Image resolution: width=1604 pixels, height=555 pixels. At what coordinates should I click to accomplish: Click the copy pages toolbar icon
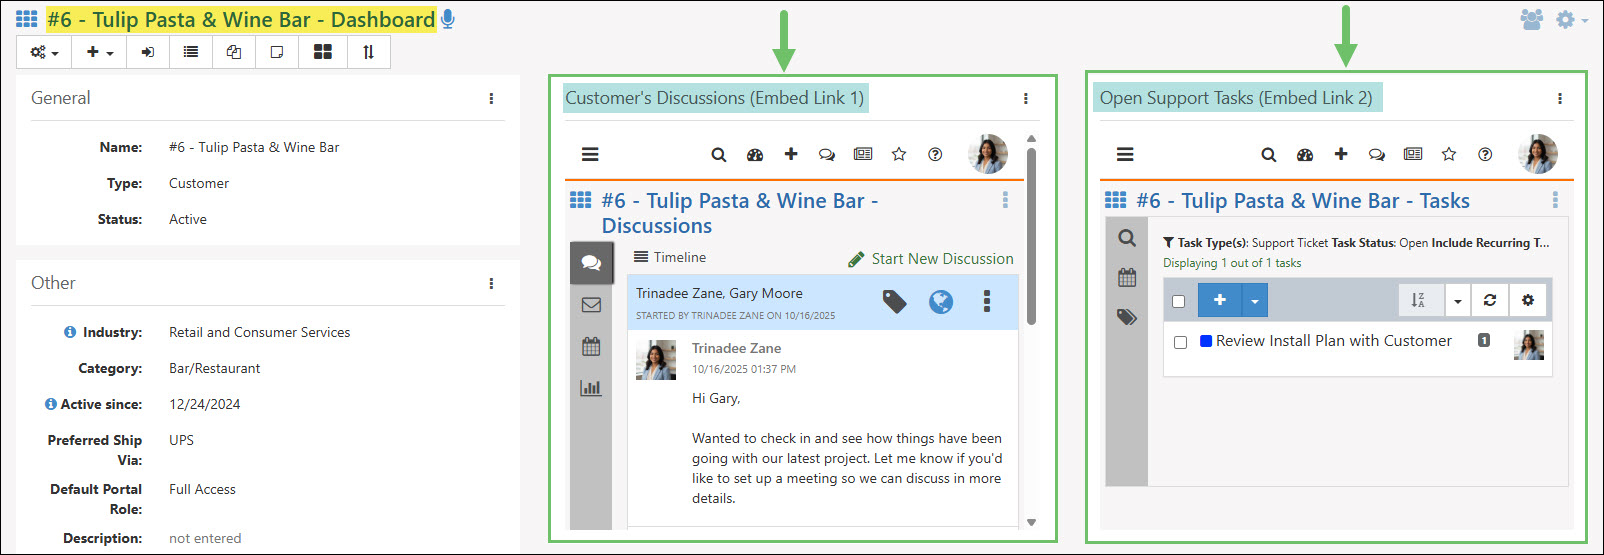234,52
